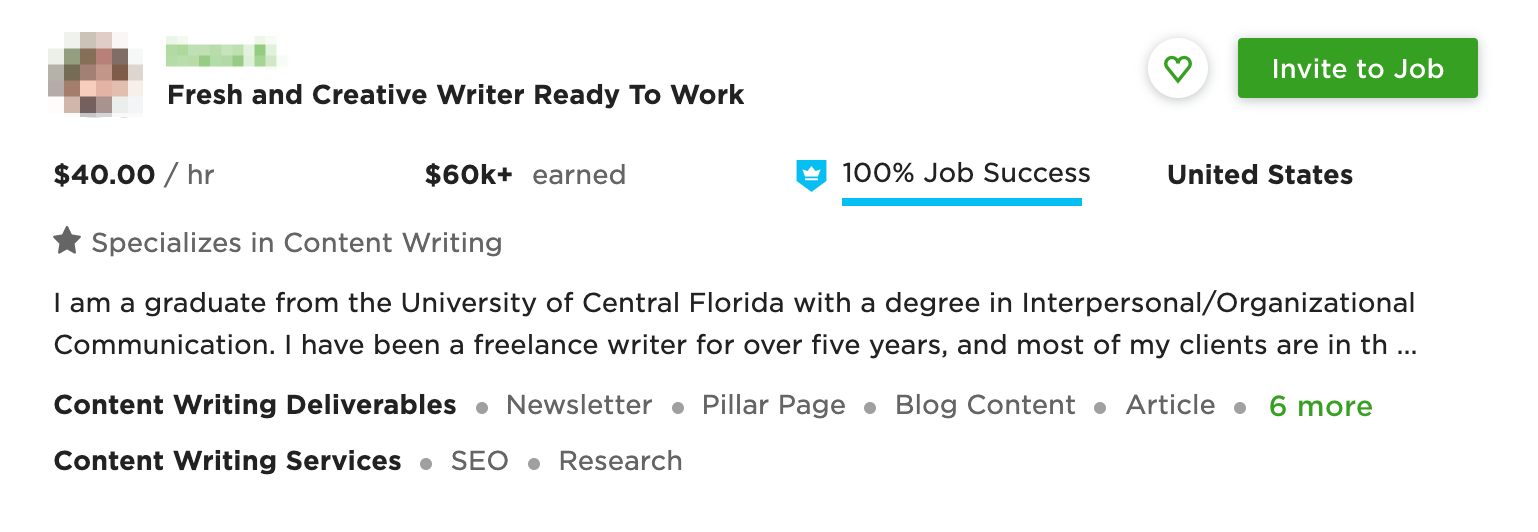Click the 100% Job Success label
This screenshot has height=532, width=1538.
pyautogui.click(x=966, y=173)
